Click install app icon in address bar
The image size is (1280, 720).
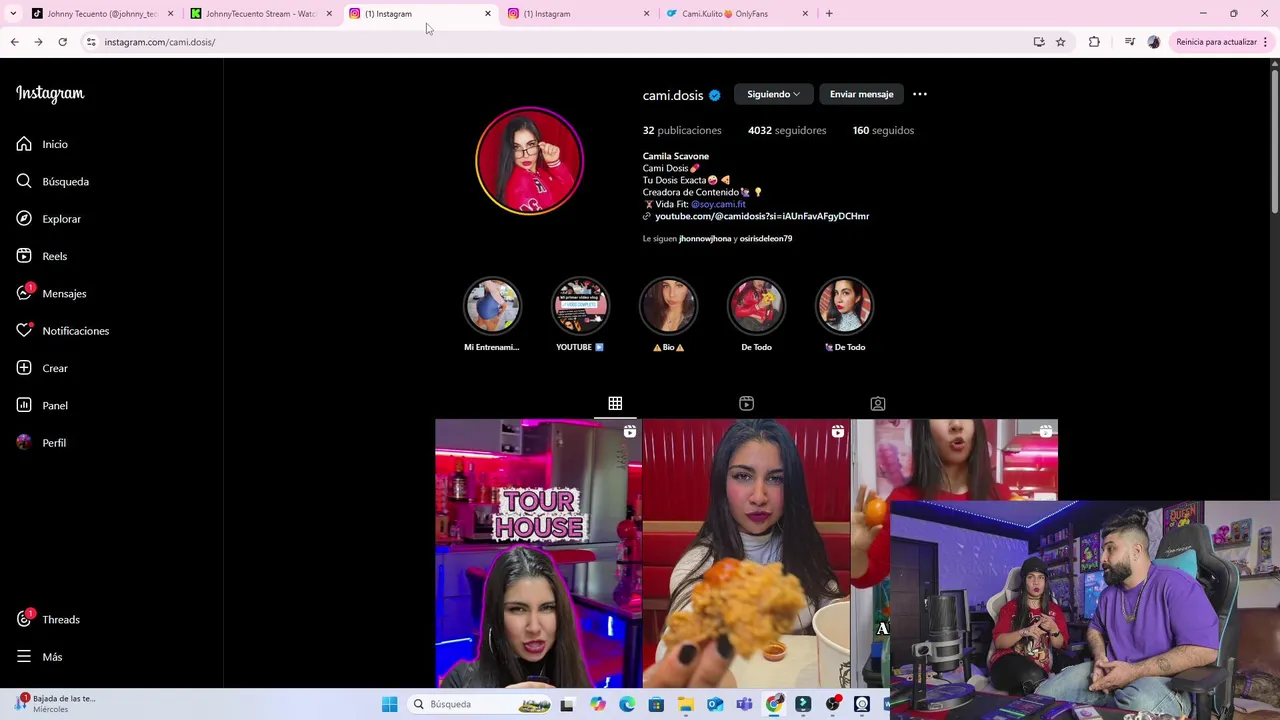pyautogui.click(x=1039, y=42)
